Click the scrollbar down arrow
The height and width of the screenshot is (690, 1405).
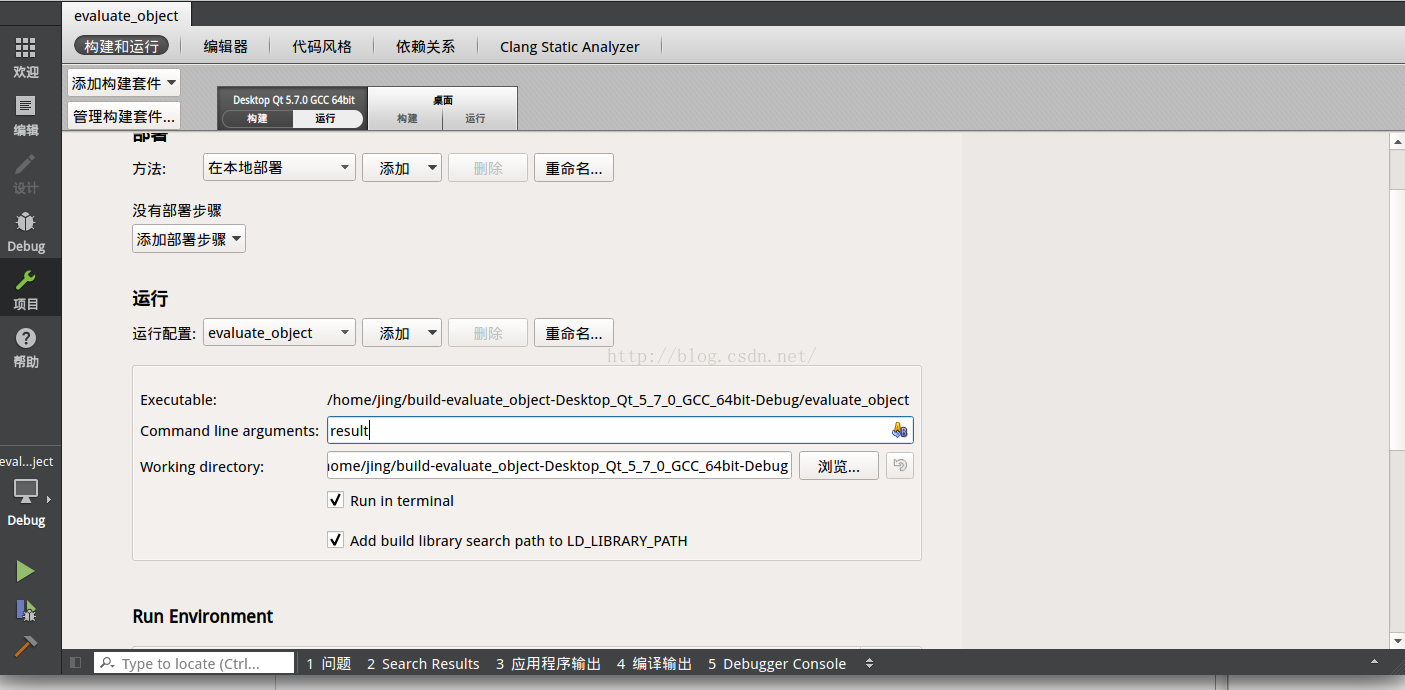click(x=1397, y=640)
